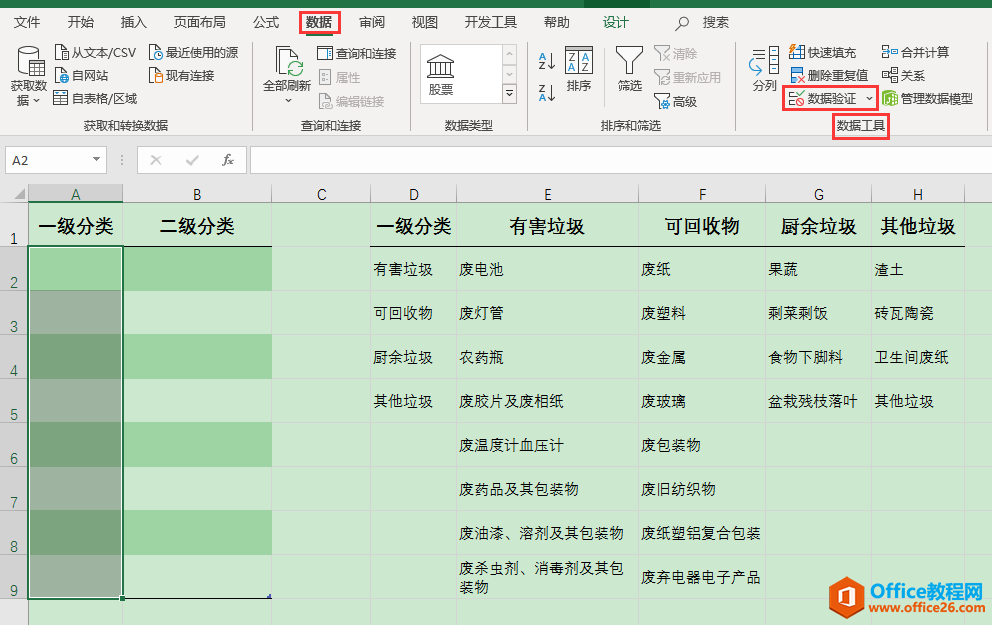
Task: Click the select-all corner triangle
Action: coord(19,194)
